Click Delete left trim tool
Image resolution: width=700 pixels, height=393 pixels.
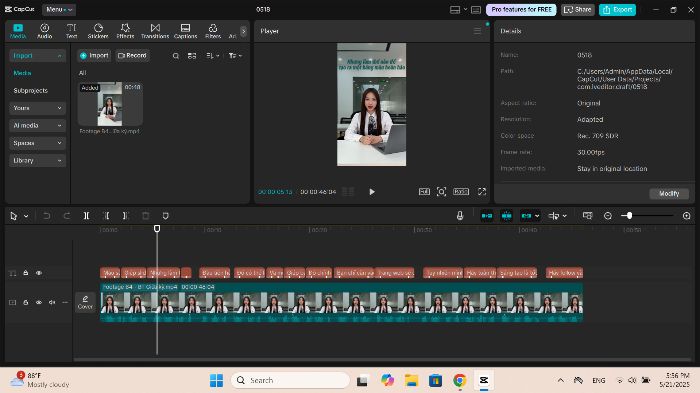(107, 216)
